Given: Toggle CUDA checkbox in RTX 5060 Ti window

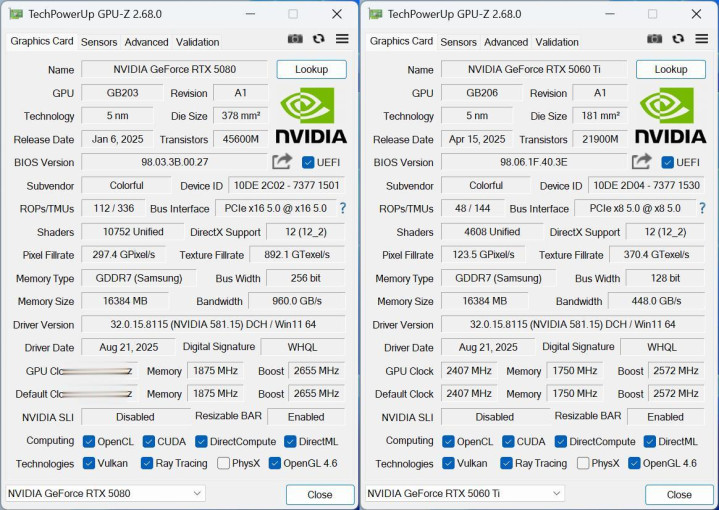Looking at the screenshot, I should click(508, 442).
